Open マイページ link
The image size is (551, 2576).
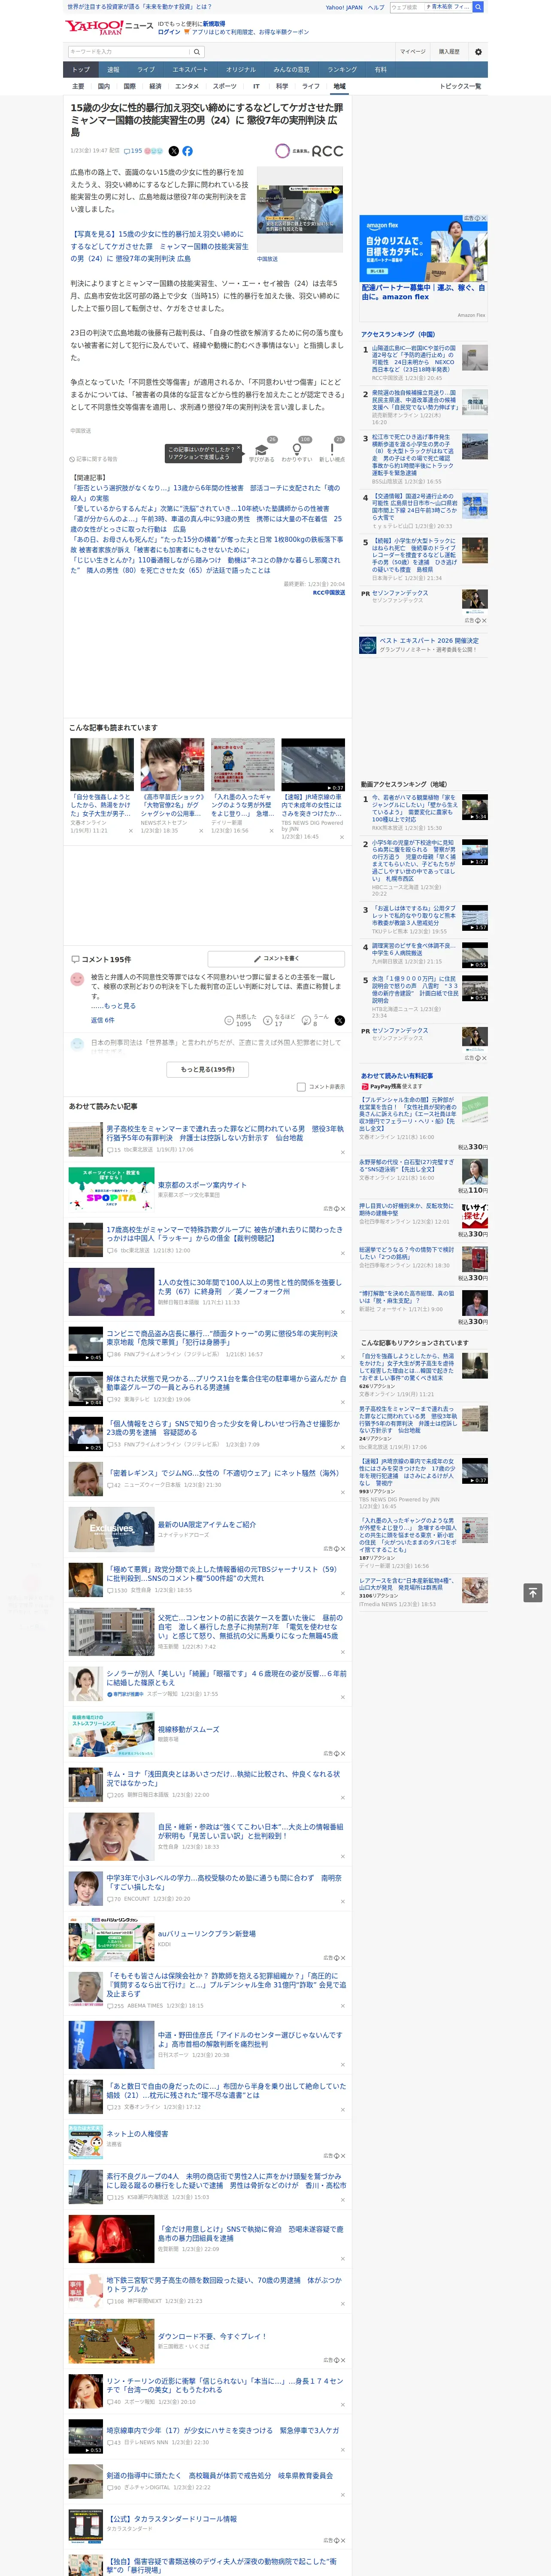point(412,51)
